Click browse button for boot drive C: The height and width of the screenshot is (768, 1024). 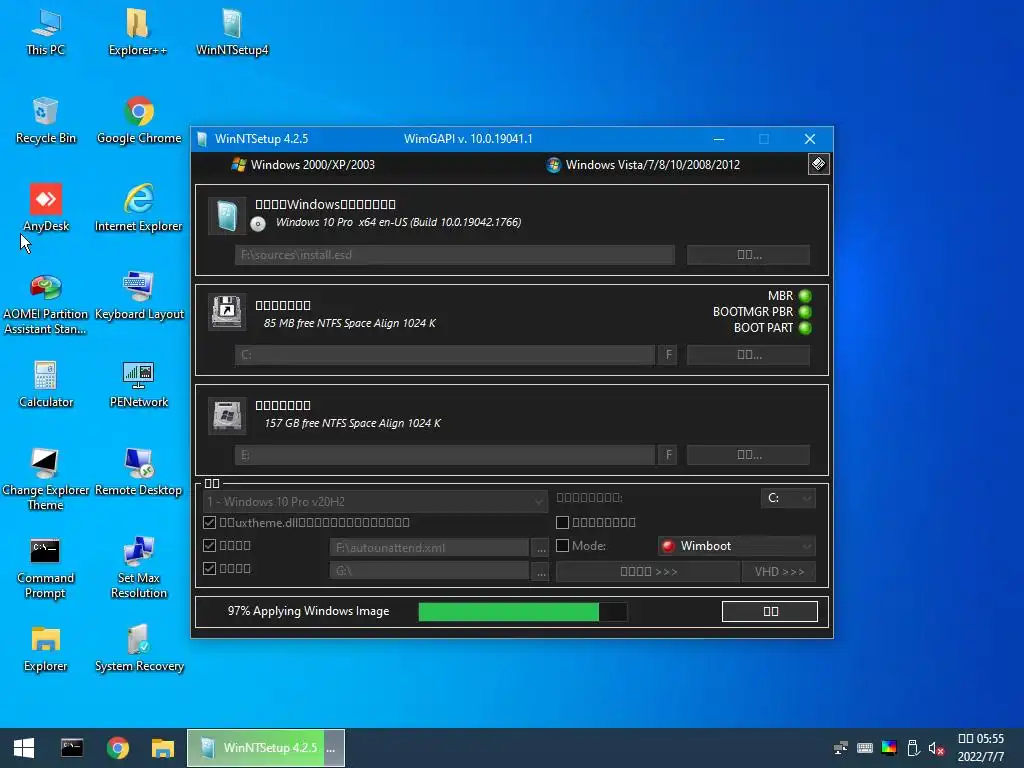[748, 355]
